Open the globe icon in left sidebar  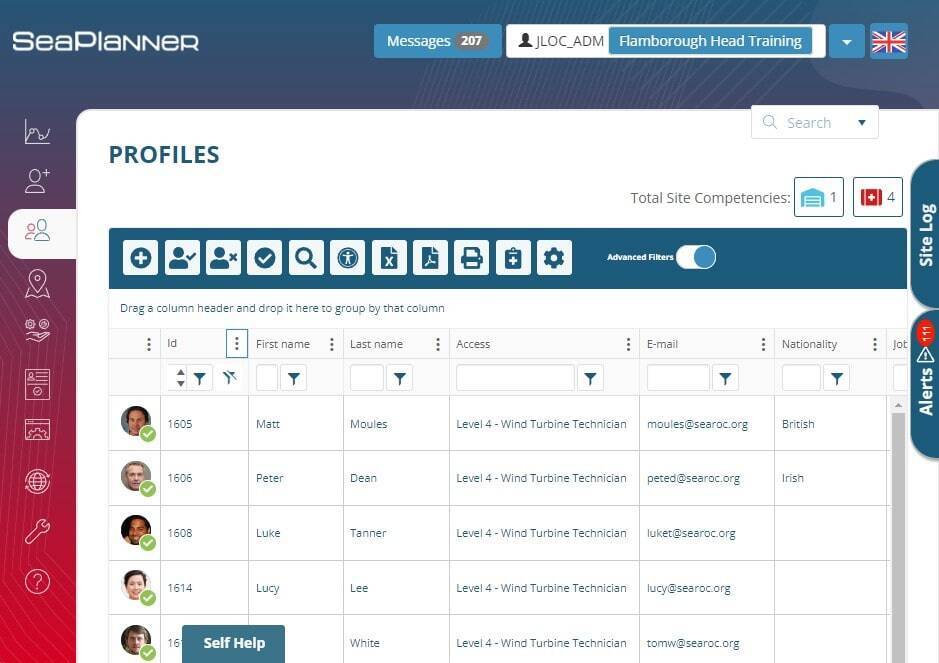tap(36, 481)
